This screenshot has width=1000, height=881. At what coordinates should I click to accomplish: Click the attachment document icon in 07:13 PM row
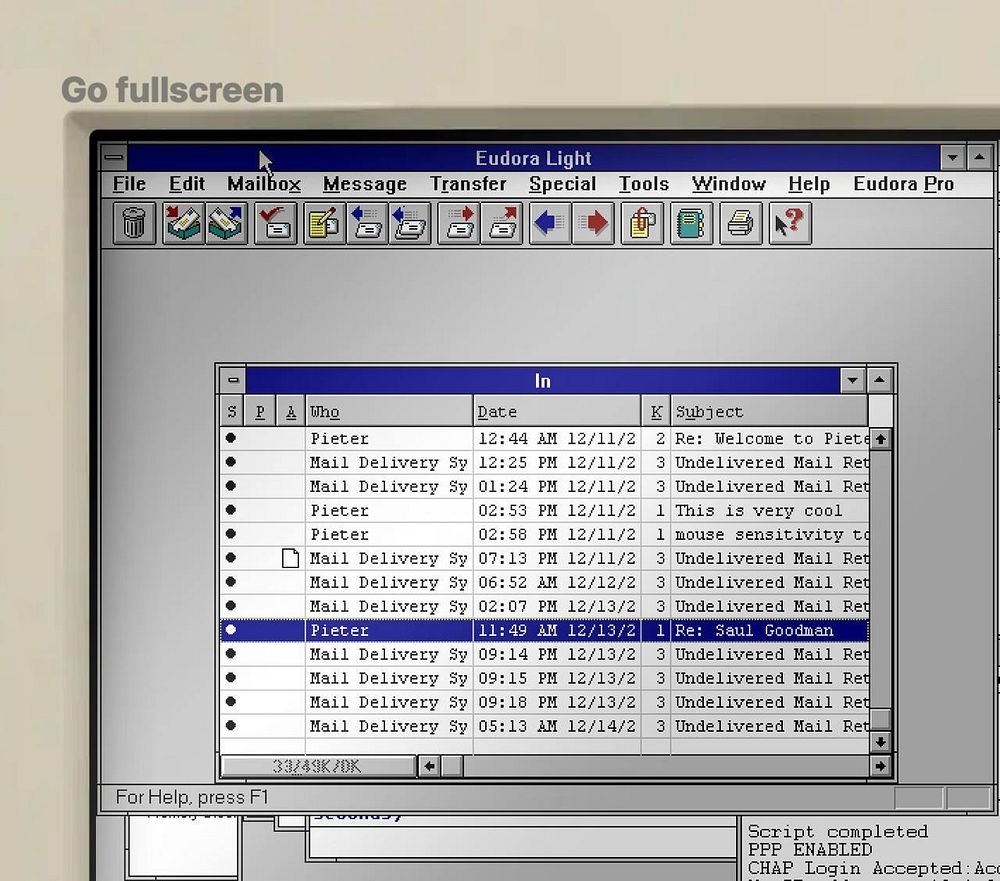point(290,558)
